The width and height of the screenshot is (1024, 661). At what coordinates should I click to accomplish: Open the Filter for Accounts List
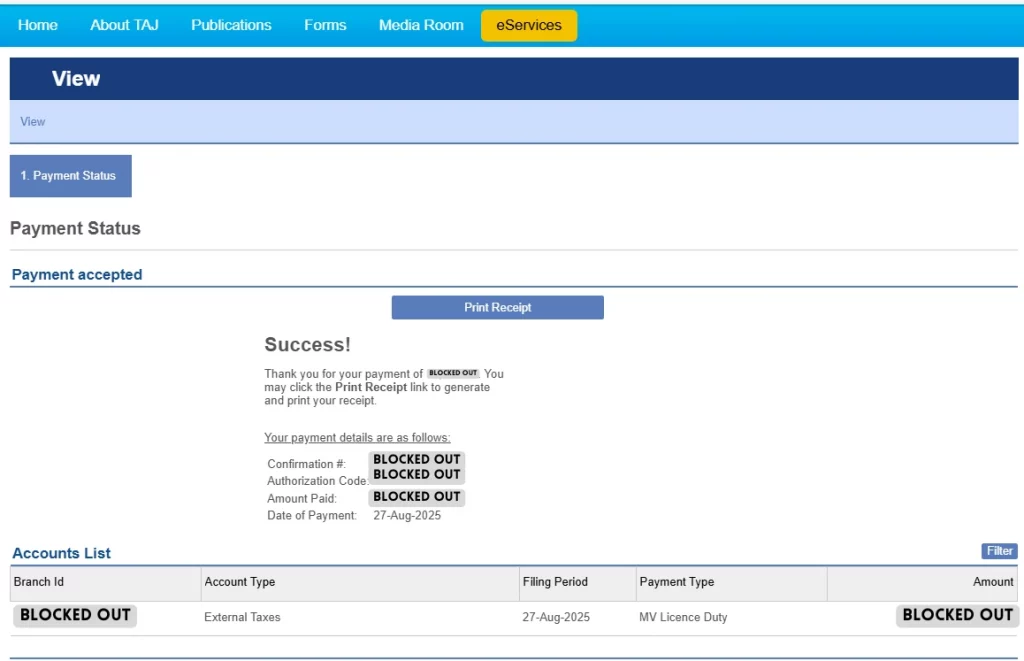pyautogui.click(x=999, y=551)
